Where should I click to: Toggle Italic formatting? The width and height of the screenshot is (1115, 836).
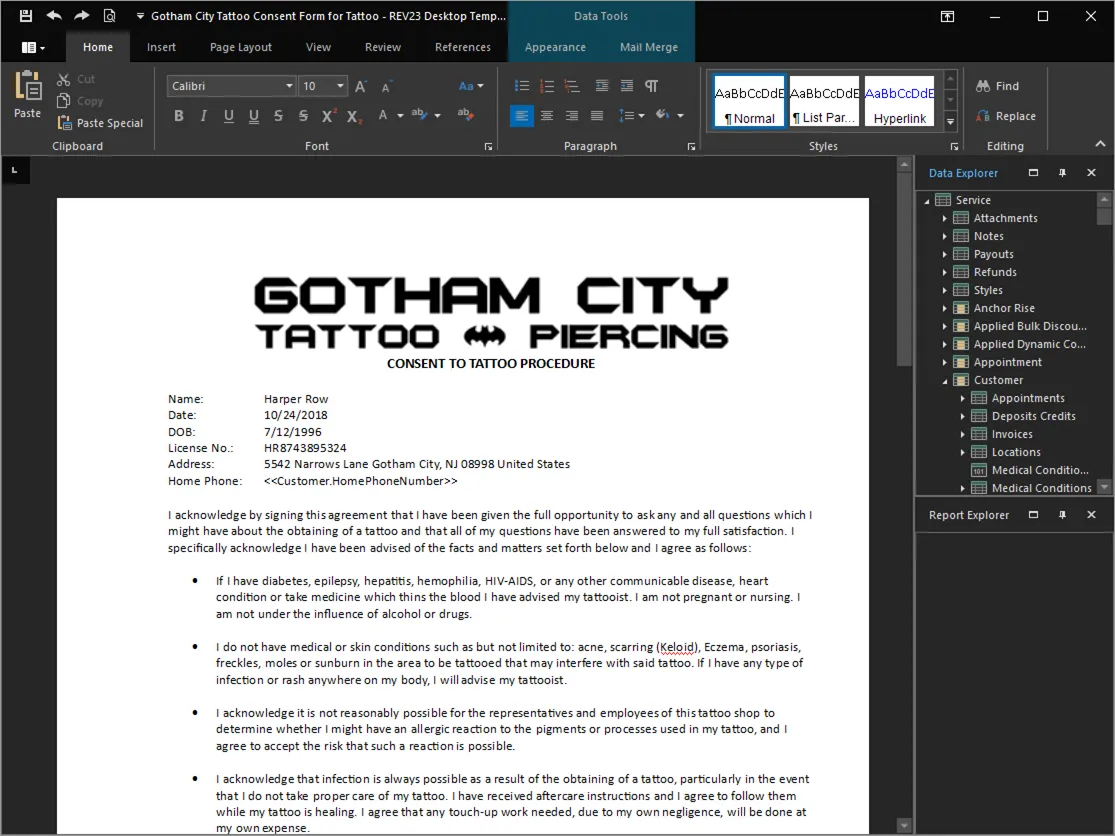203,116
